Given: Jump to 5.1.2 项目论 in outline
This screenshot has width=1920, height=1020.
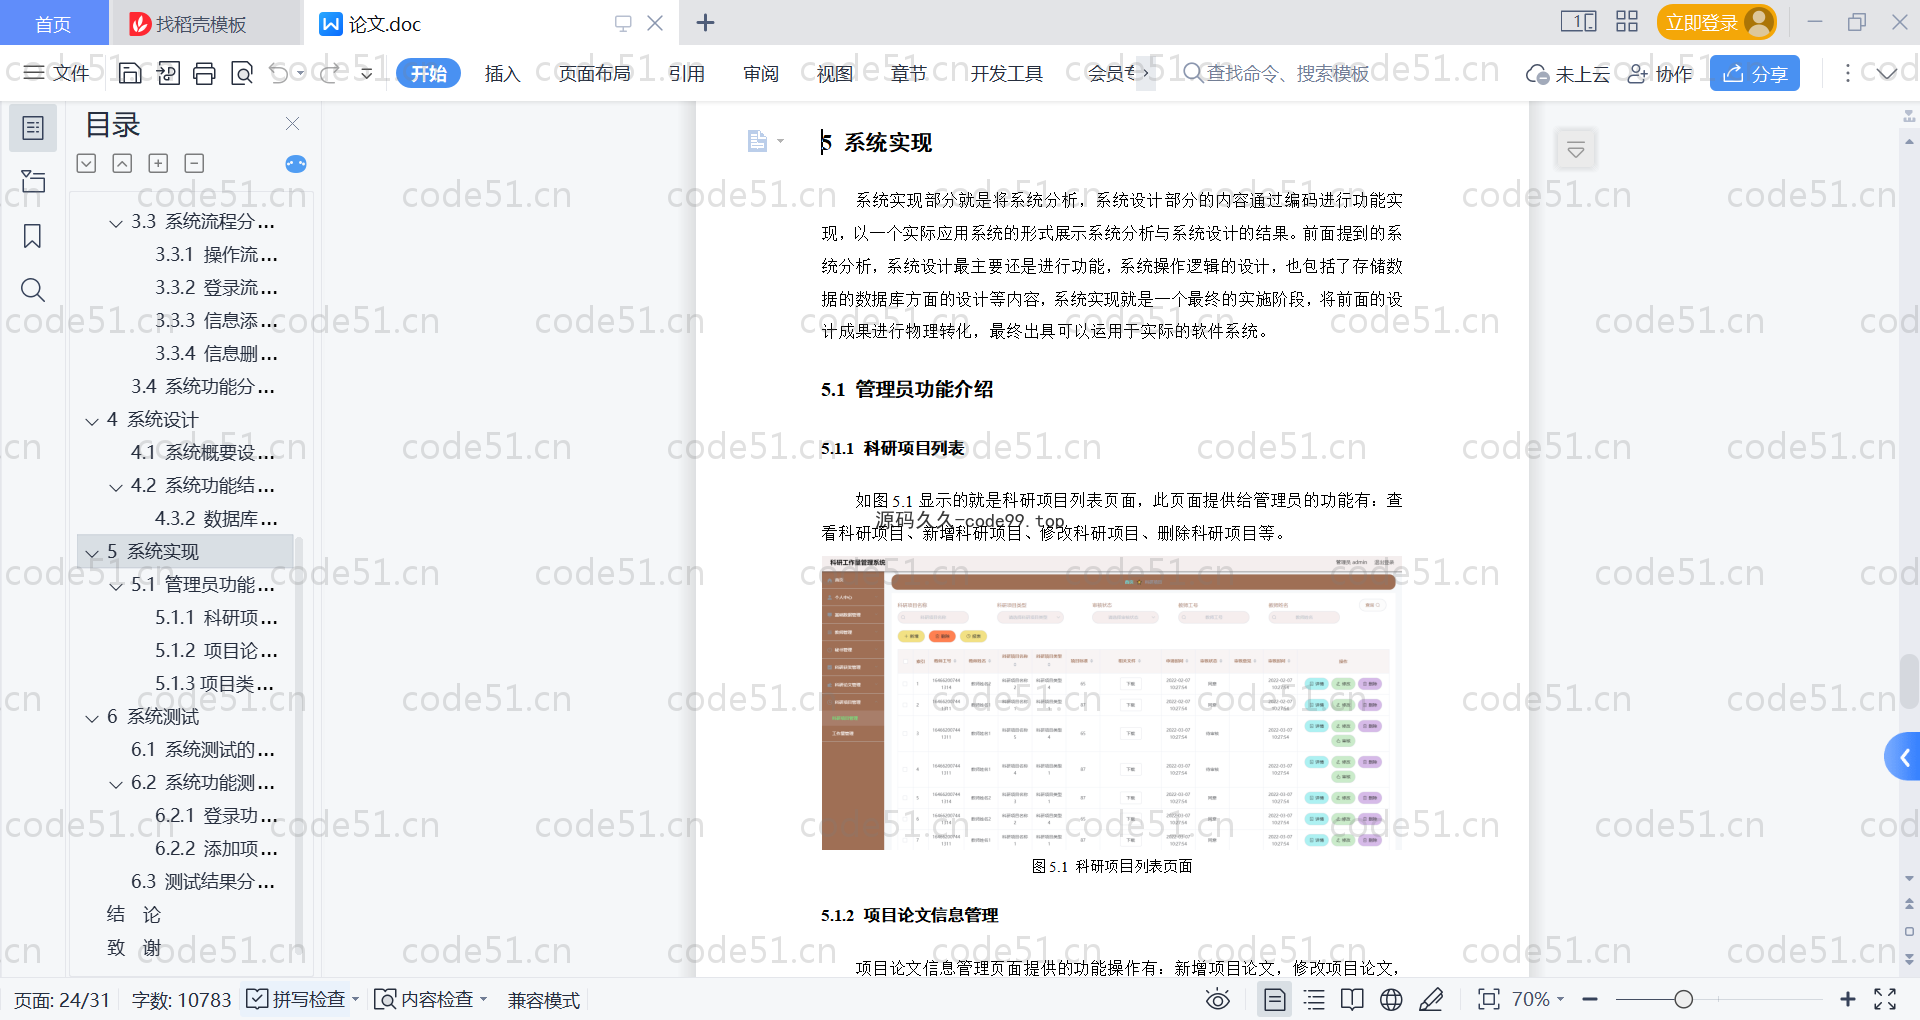Looking at the screenshot, I should tap(216, 650).
